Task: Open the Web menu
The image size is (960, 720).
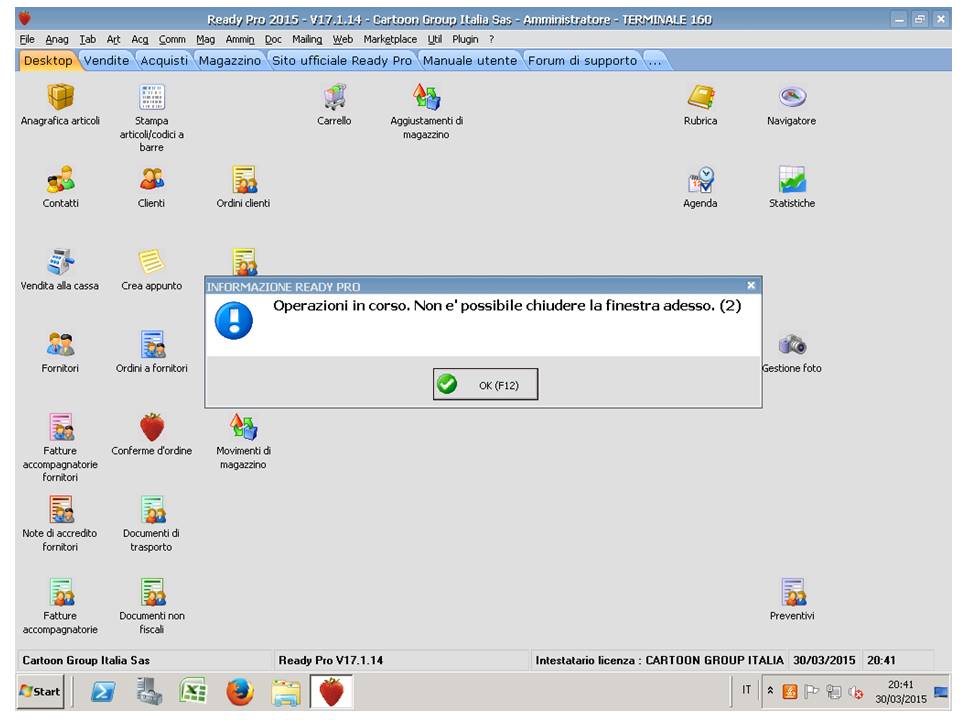Action: (x=343, y=39)
